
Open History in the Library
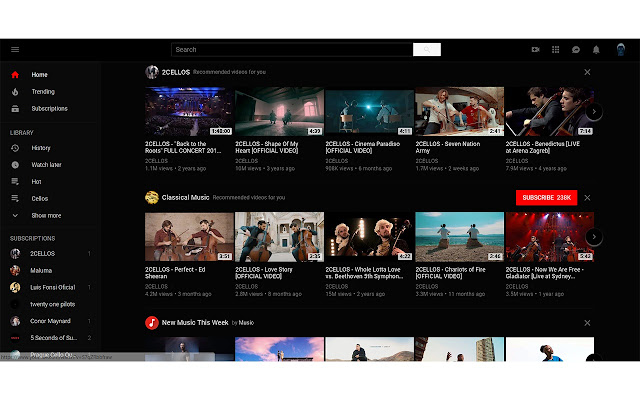[41, 148]
